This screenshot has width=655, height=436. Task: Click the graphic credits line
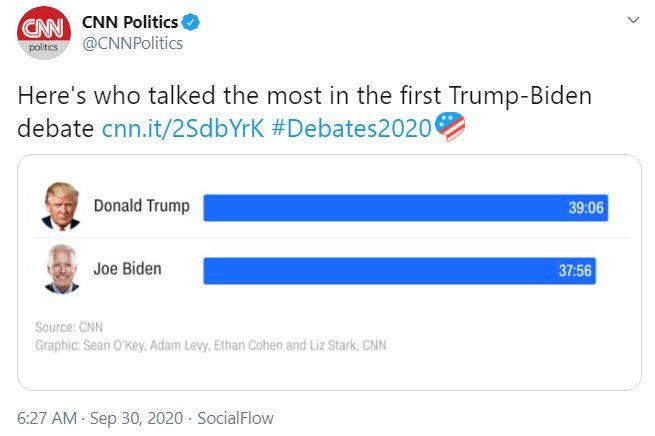211,345
